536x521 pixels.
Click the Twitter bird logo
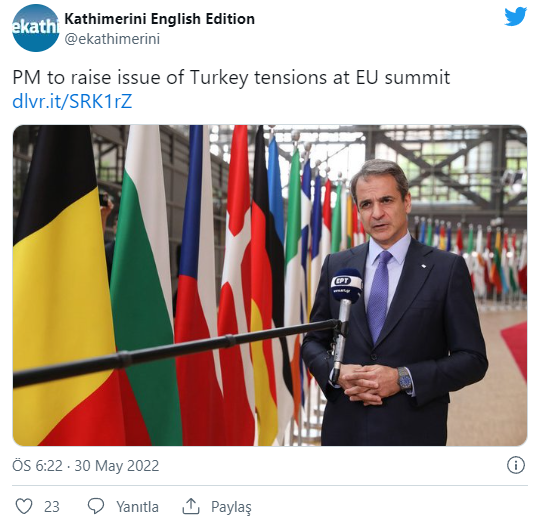point(515,16)
